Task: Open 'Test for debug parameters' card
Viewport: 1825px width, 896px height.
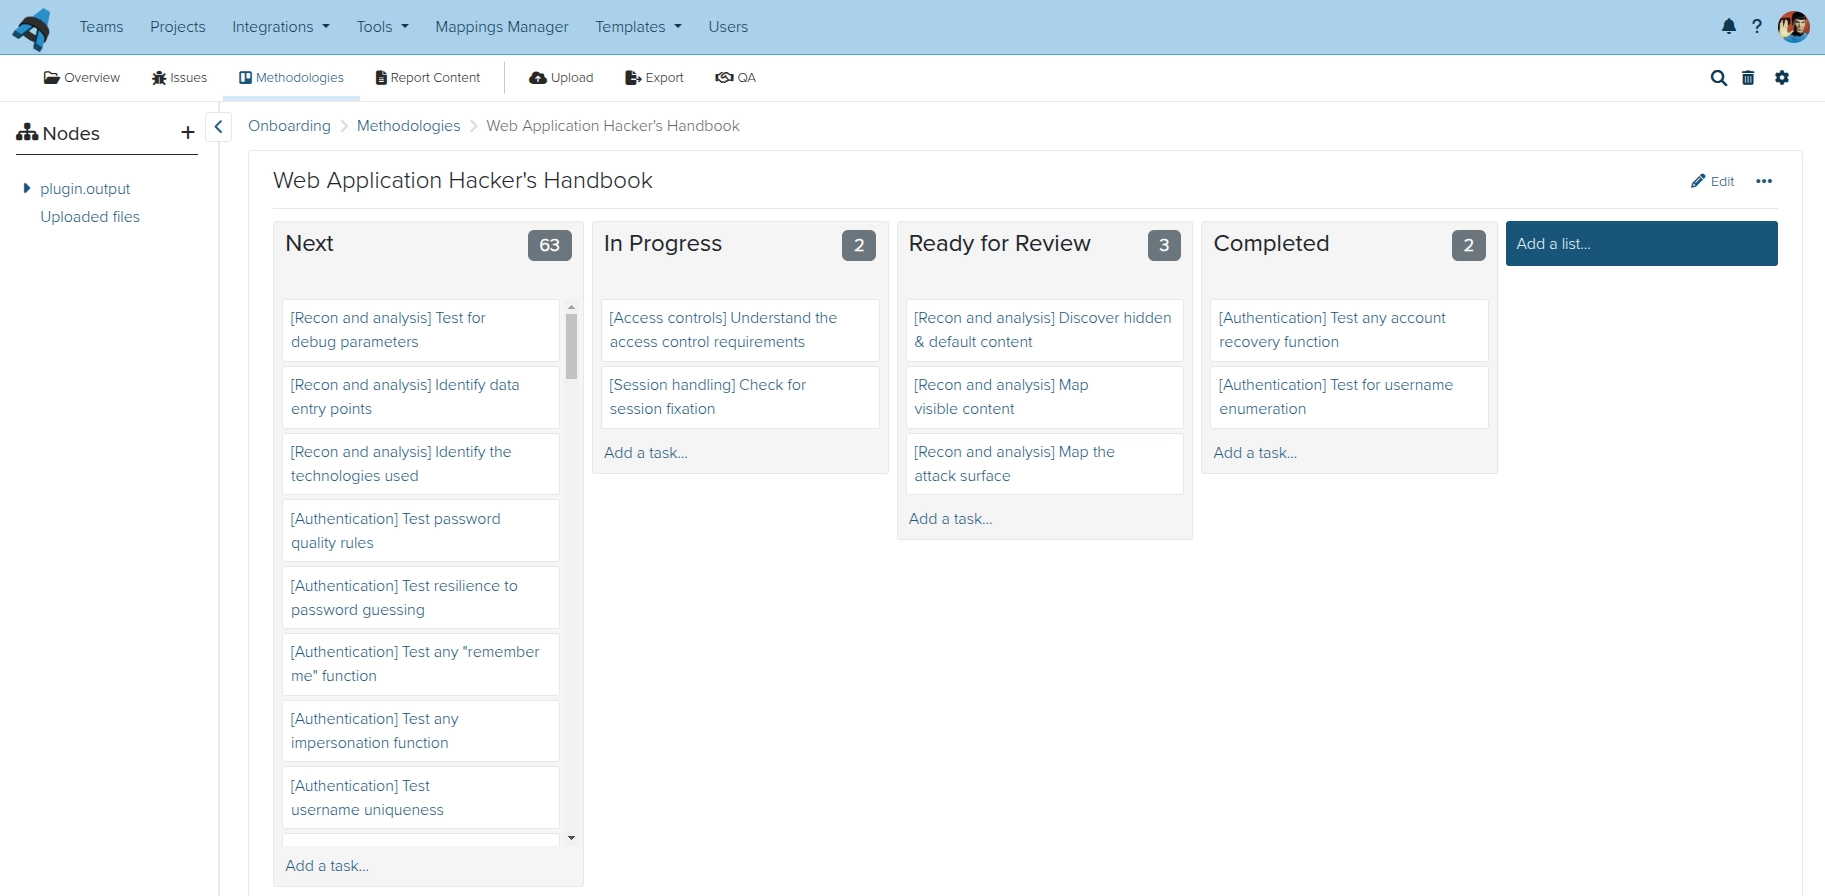Action: point(421,330)
